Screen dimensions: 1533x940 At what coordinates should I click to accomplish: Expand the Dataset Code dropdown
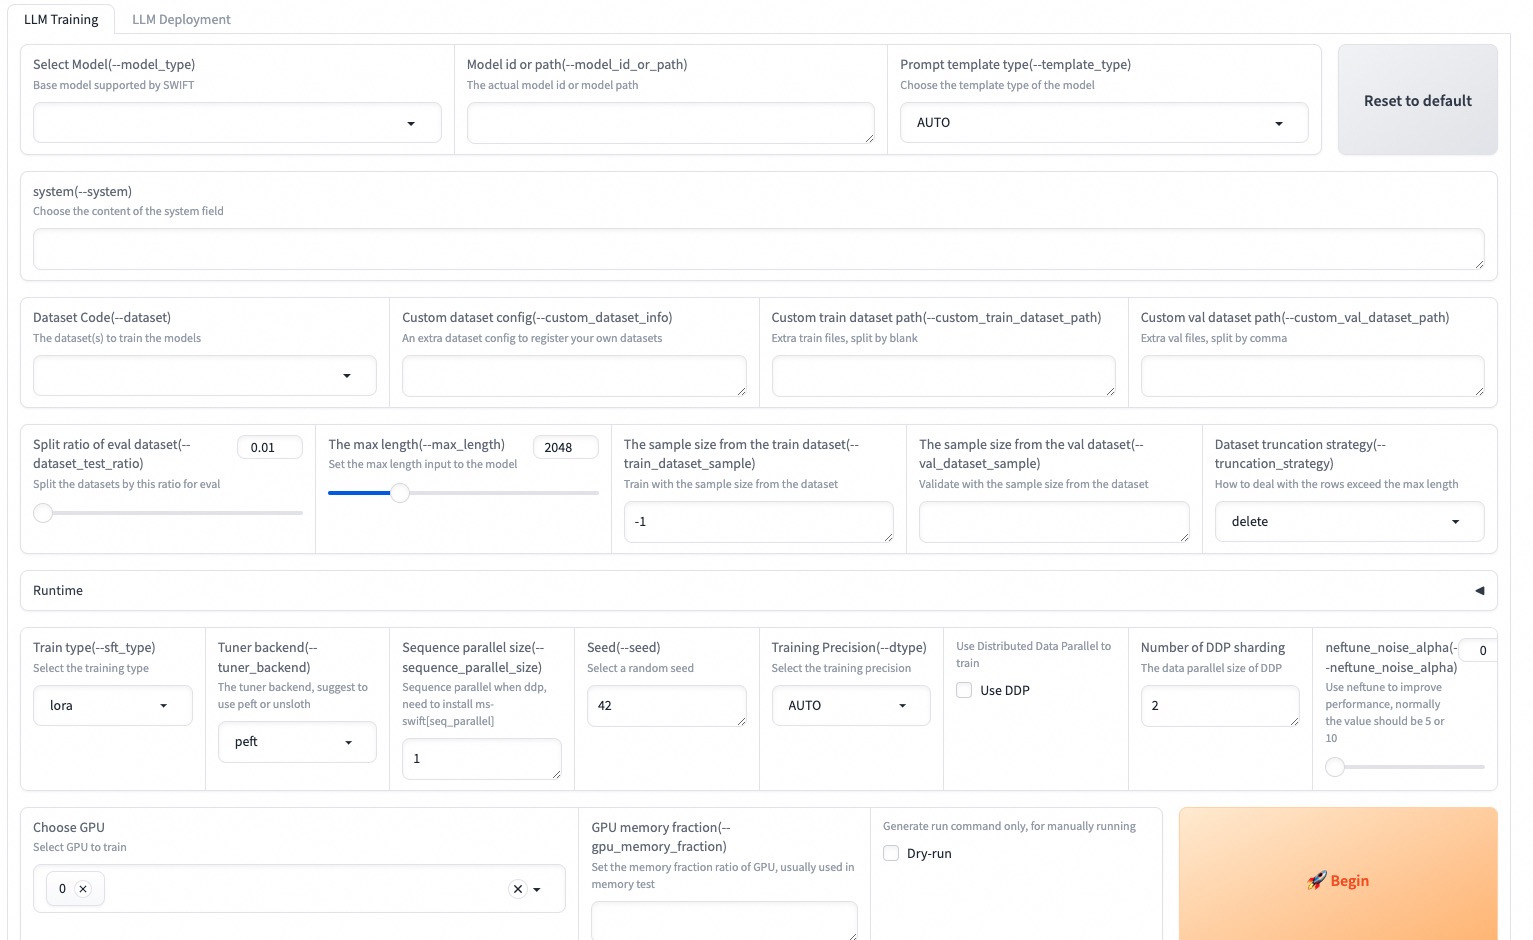(x=204, y=376)
